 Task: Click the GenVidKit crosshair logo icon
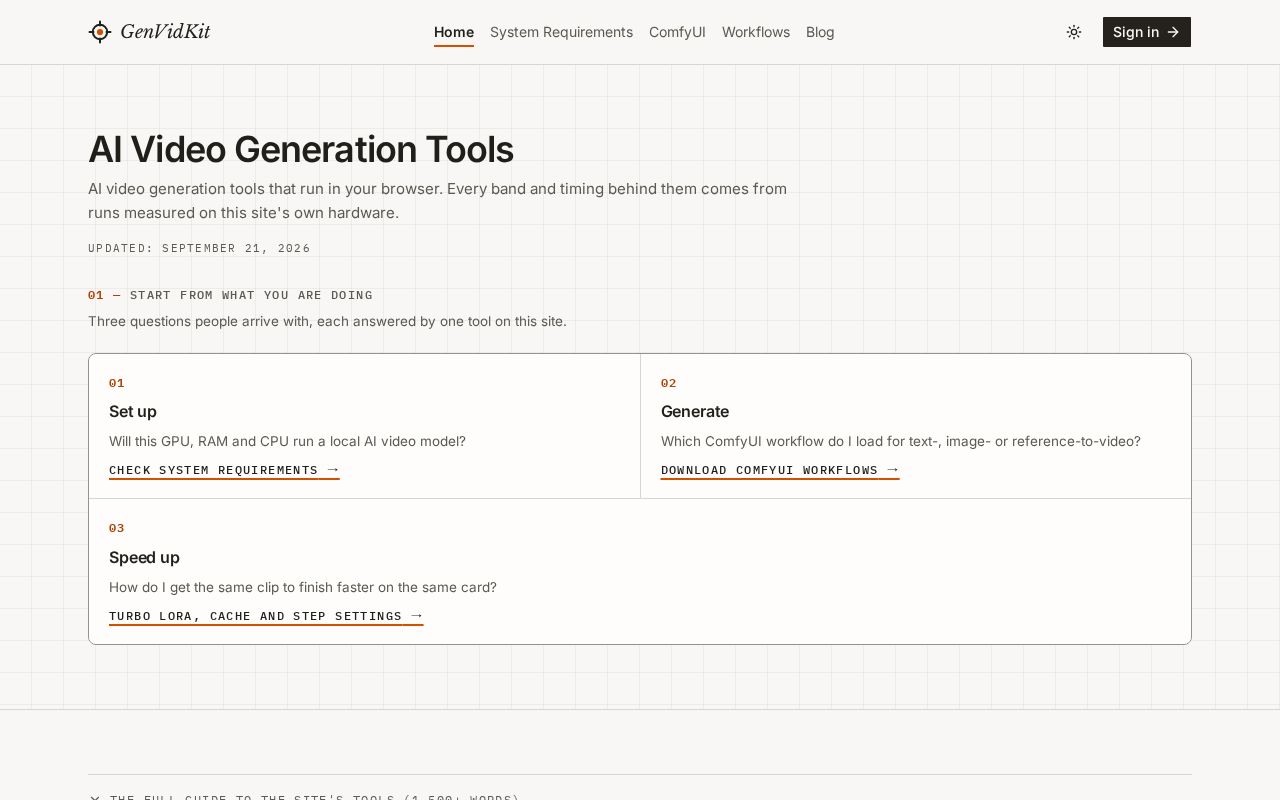(x=99, y=32)
